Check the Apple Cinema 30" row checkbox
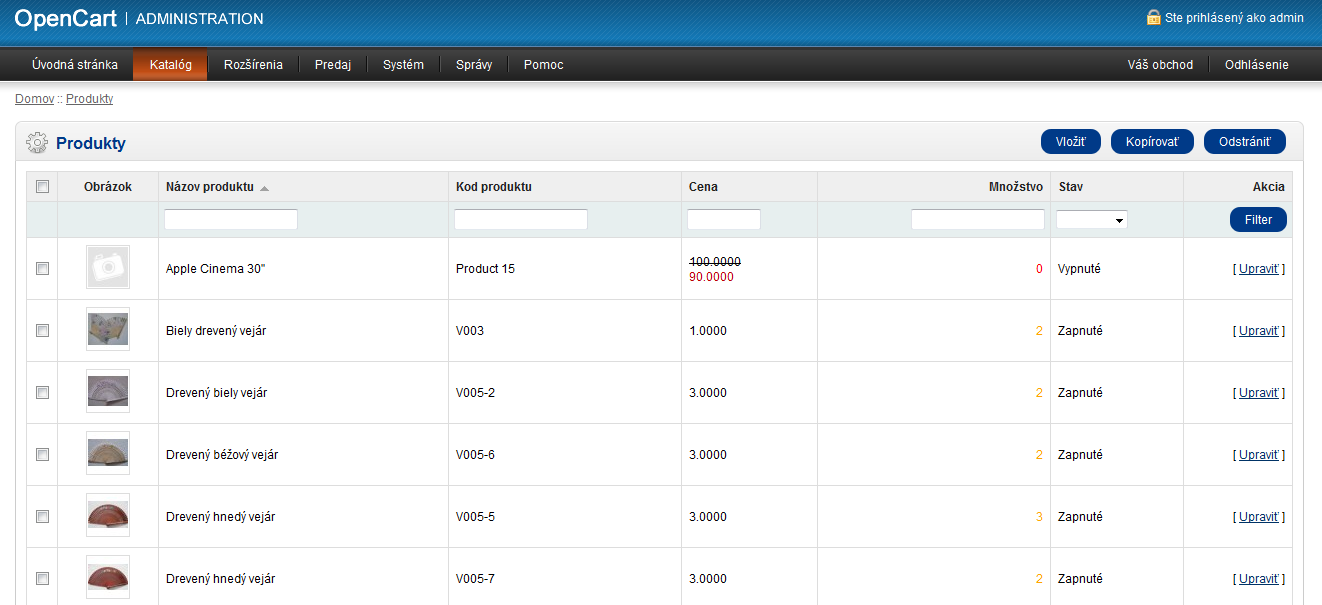Screen dimensions: 1322x605 click(42, 269)
